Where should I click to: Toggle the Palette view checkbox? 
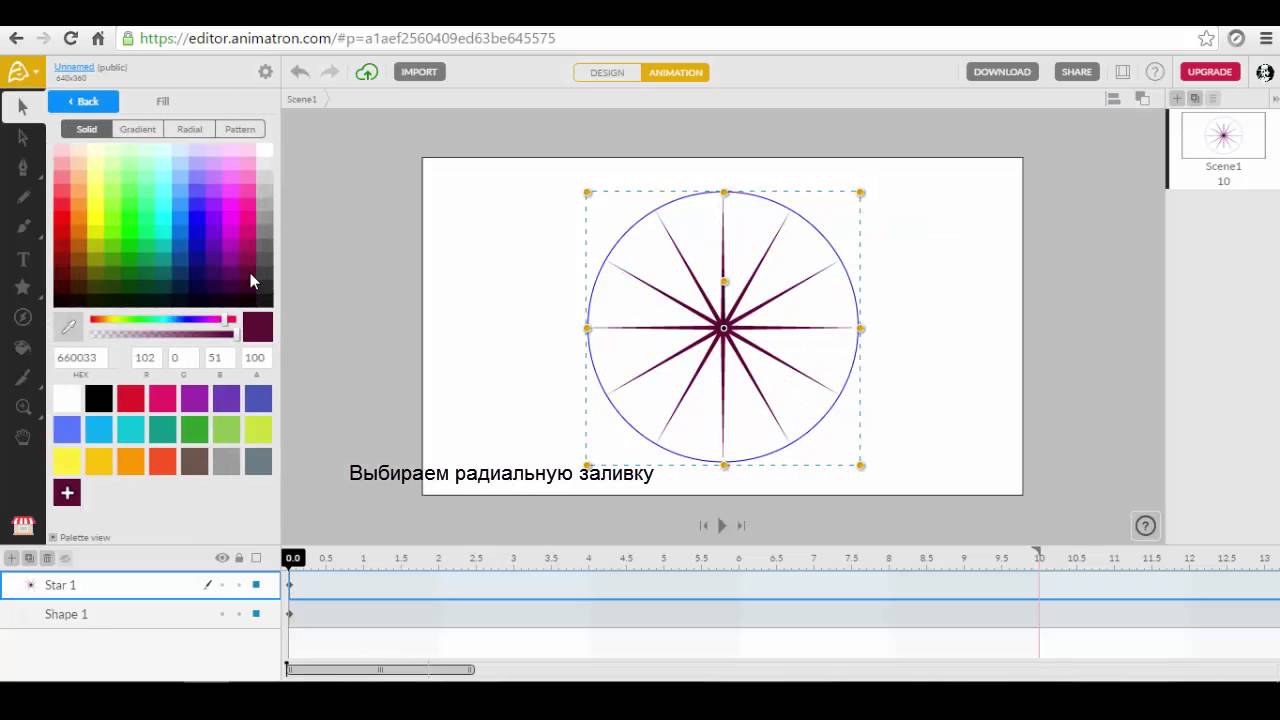point(53,537)
